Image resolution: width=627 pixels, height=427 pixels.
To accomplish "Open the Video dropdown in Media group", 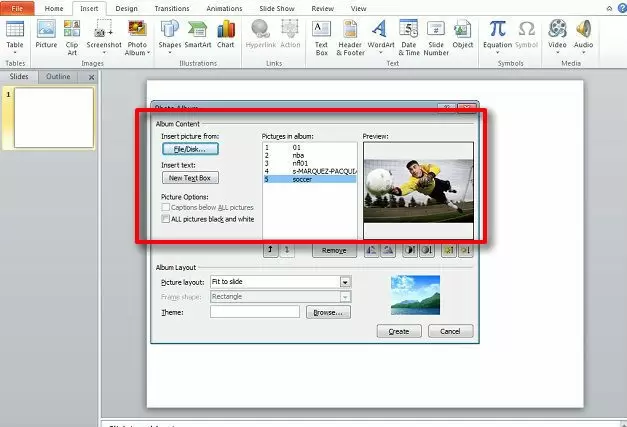I will (x=557, y=35).
